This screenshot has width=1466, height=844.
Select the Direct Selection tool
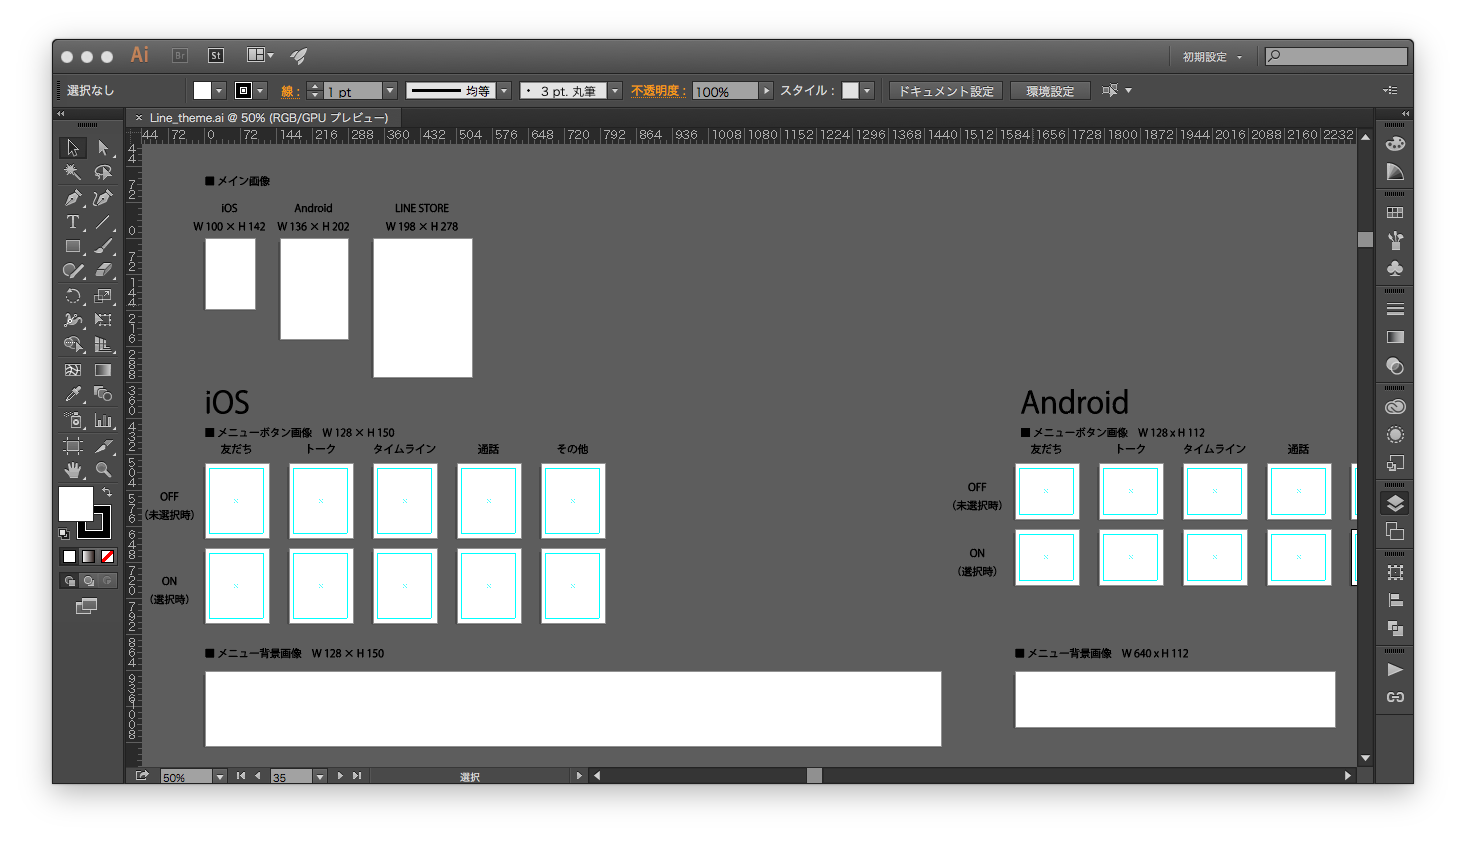pos(103,148)
